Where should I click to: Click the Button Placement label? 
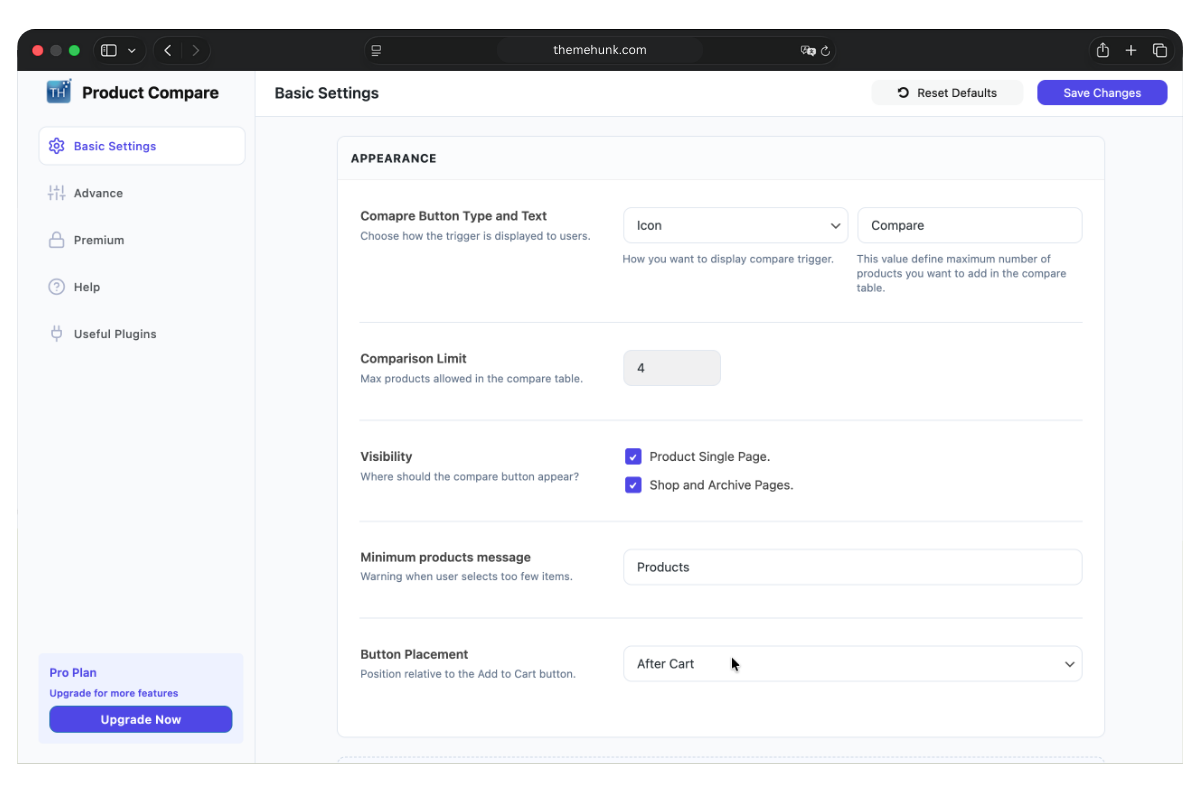[414, 654]
